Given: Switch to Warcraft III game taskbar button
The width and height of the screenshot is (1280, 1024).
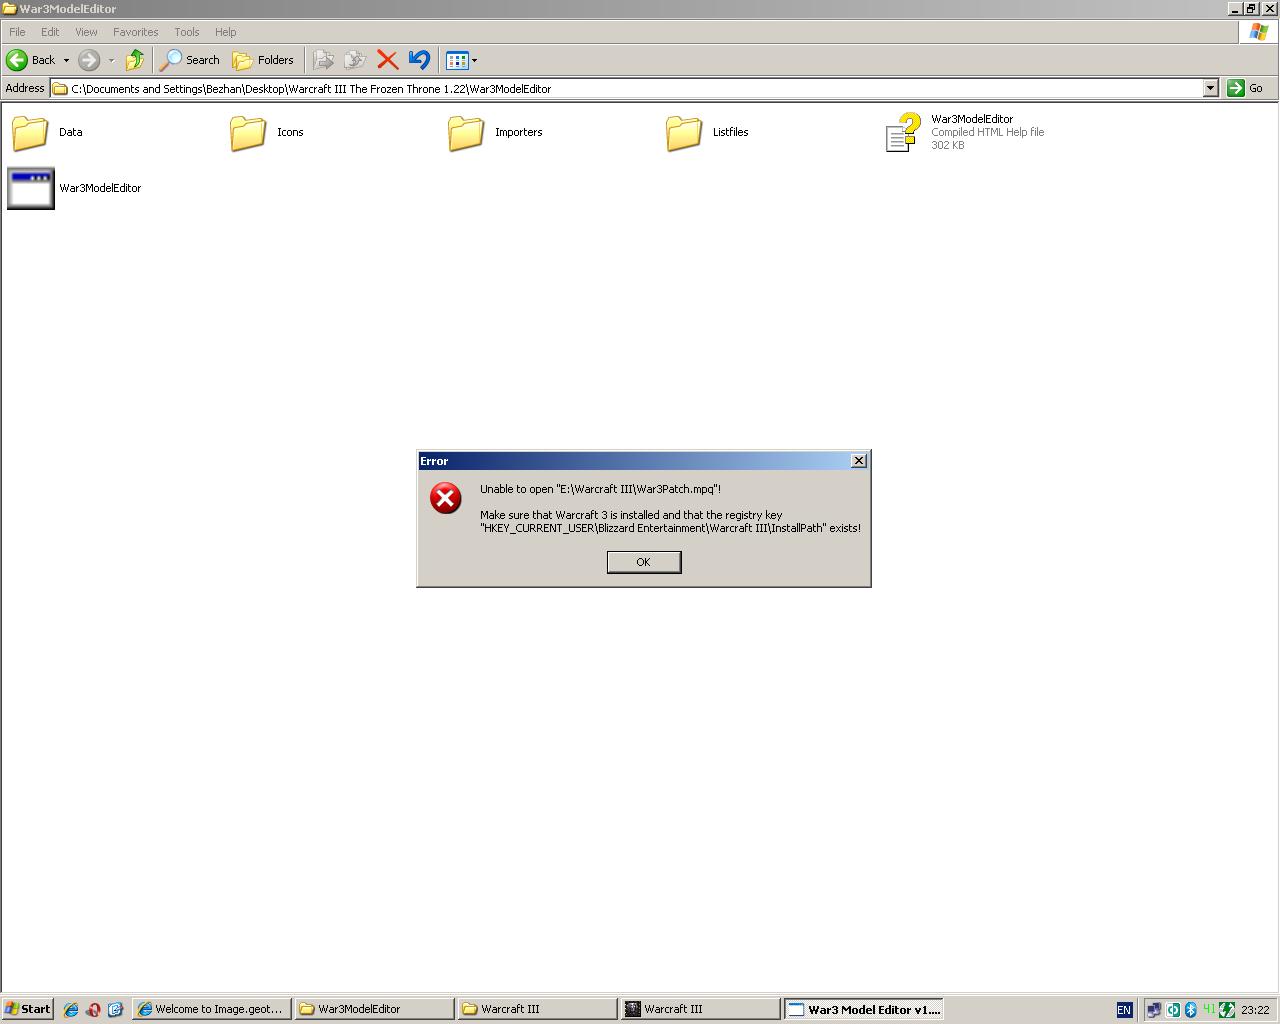Looking at the screenshot, I should pyautogui.click(x=701, y=1009).
